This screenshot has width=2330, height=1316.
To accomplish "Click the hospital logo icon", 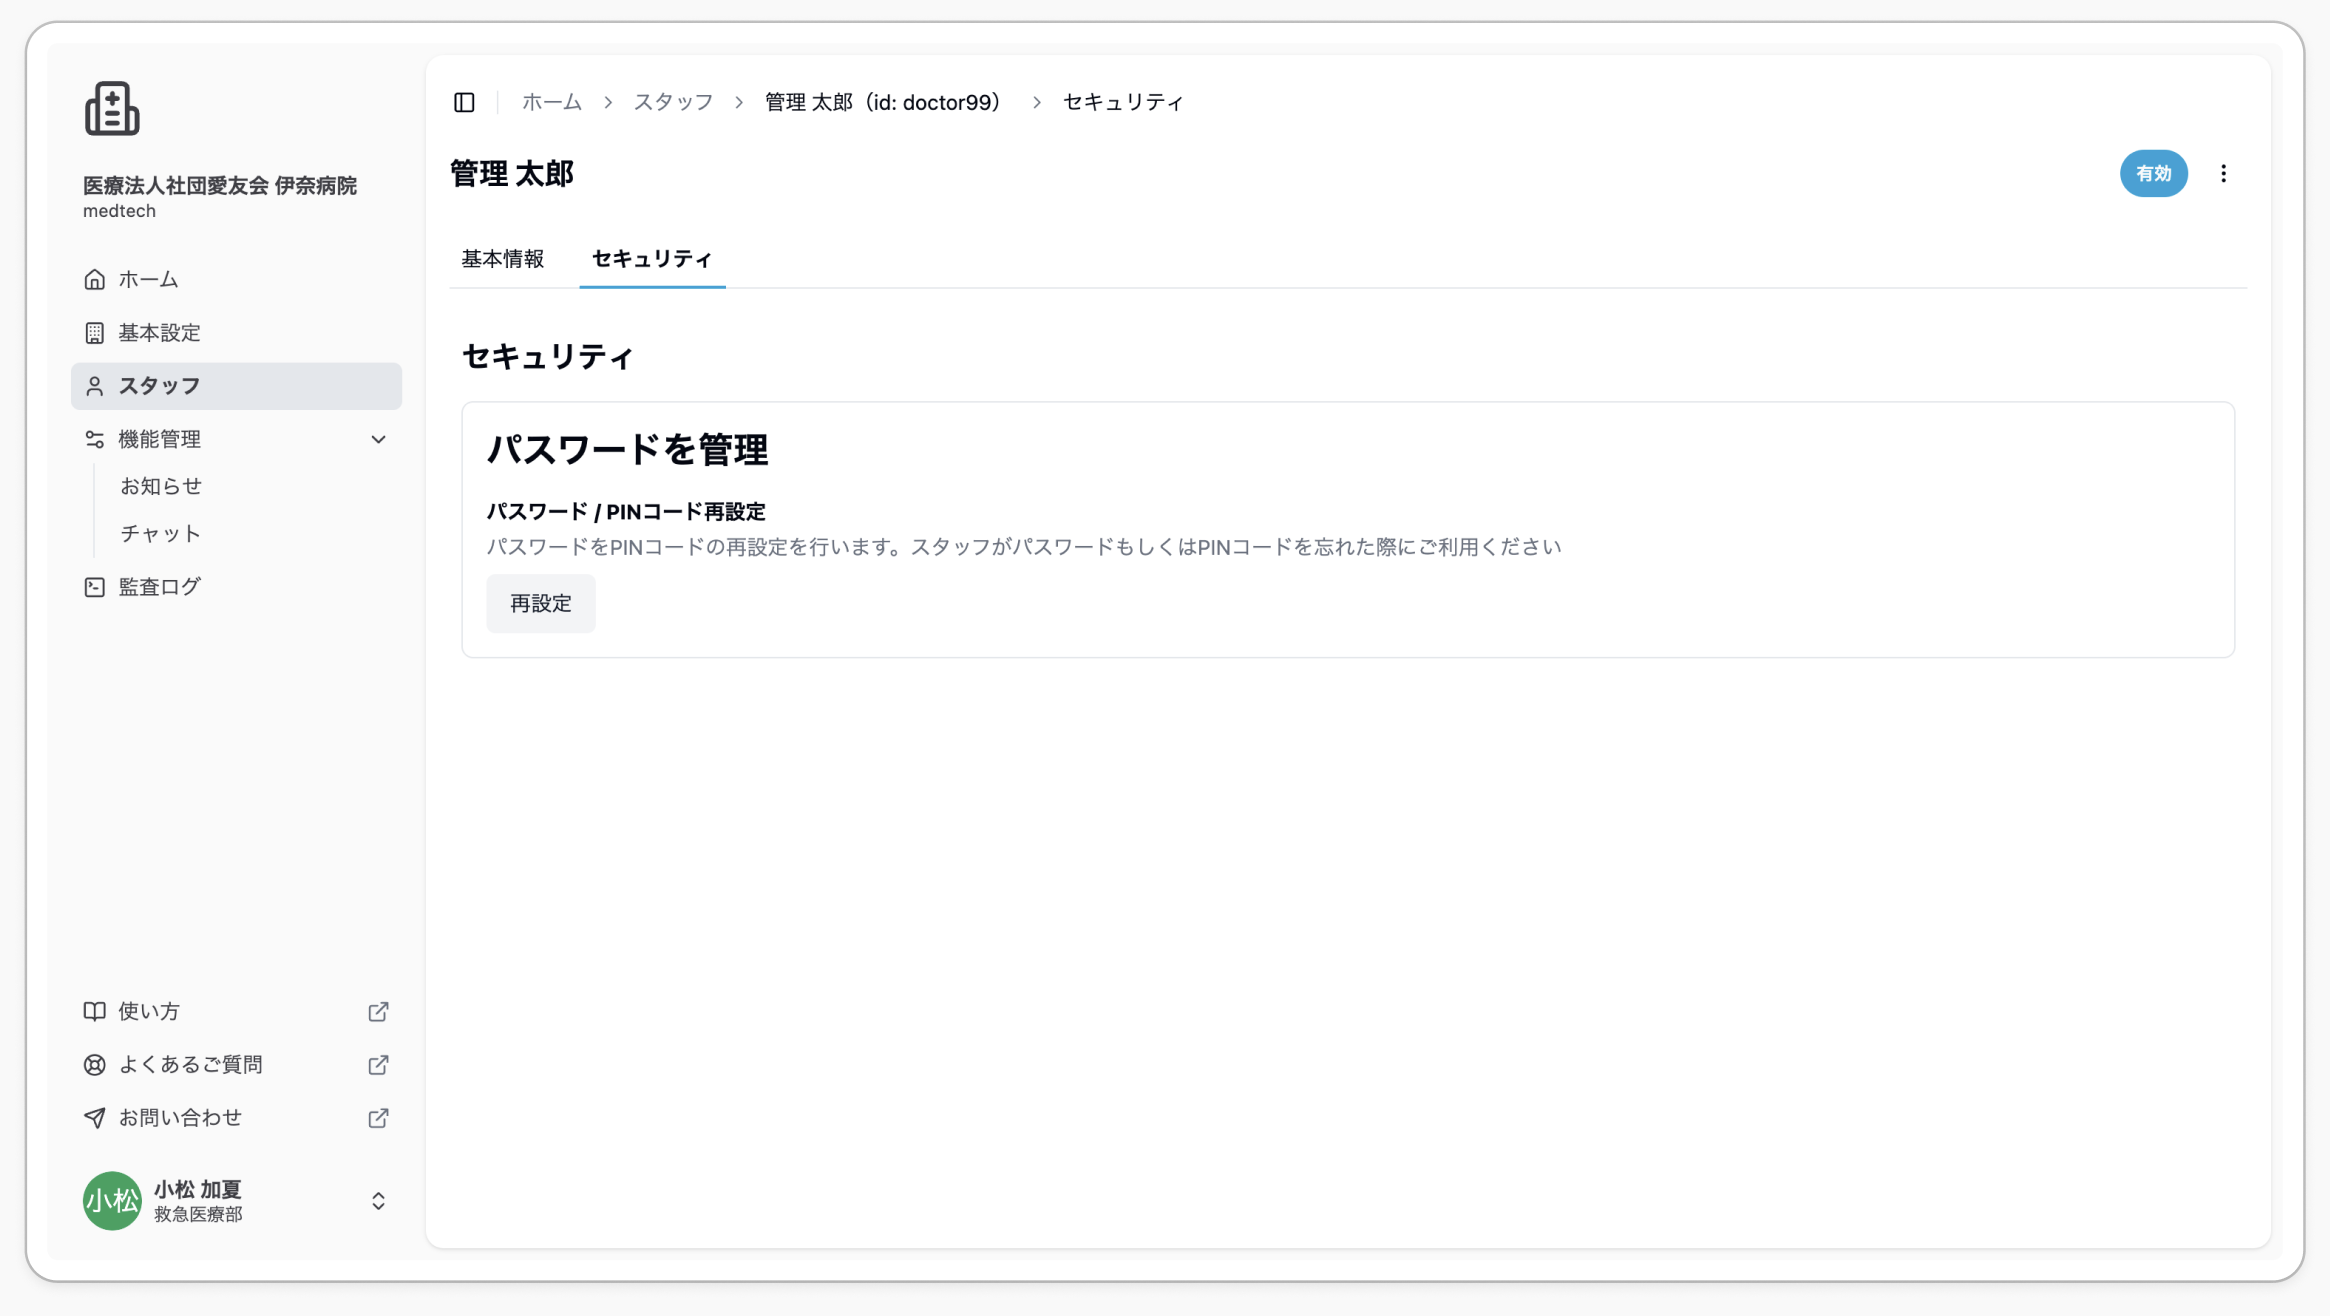I will pyautogui.click(x=112, y=108).
